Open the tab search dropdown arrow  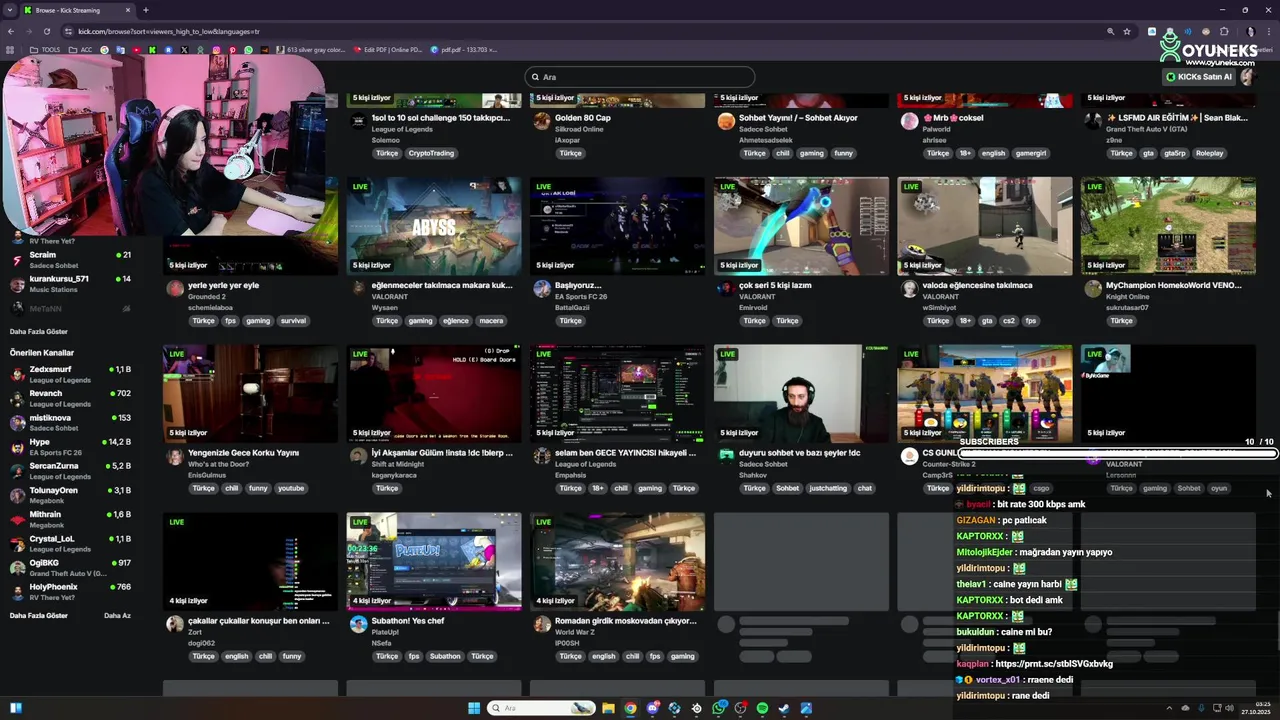(11, 10)
